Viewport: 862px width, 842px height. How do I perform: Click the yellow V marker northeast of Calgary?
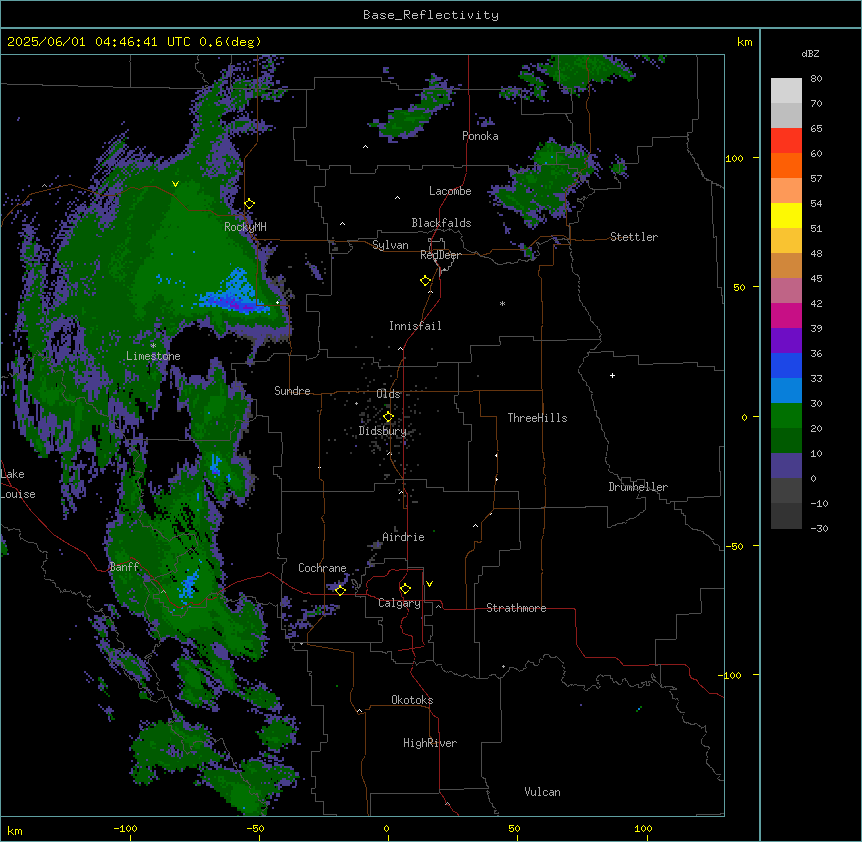click(x=429, y=584)
